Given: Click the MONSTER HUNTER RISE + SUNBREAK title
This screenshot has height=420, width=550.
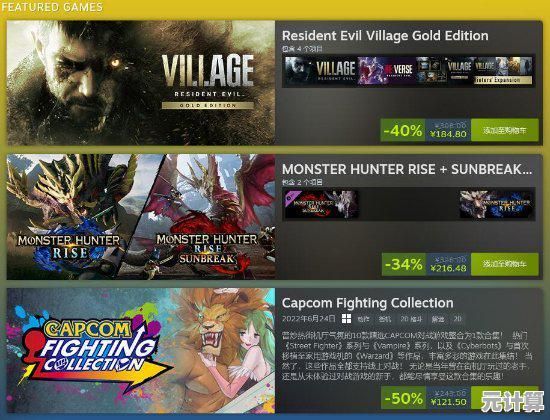Looking at the screenshot, I should tap(407, 169).
